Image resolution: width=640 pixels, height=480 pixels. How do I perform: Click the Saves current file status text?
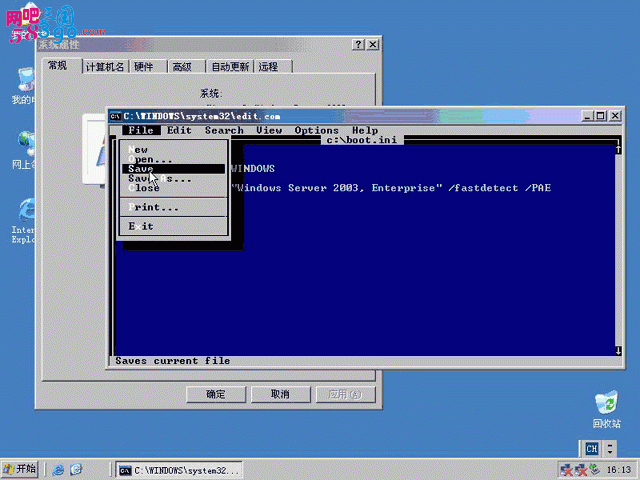pos(173,361)
